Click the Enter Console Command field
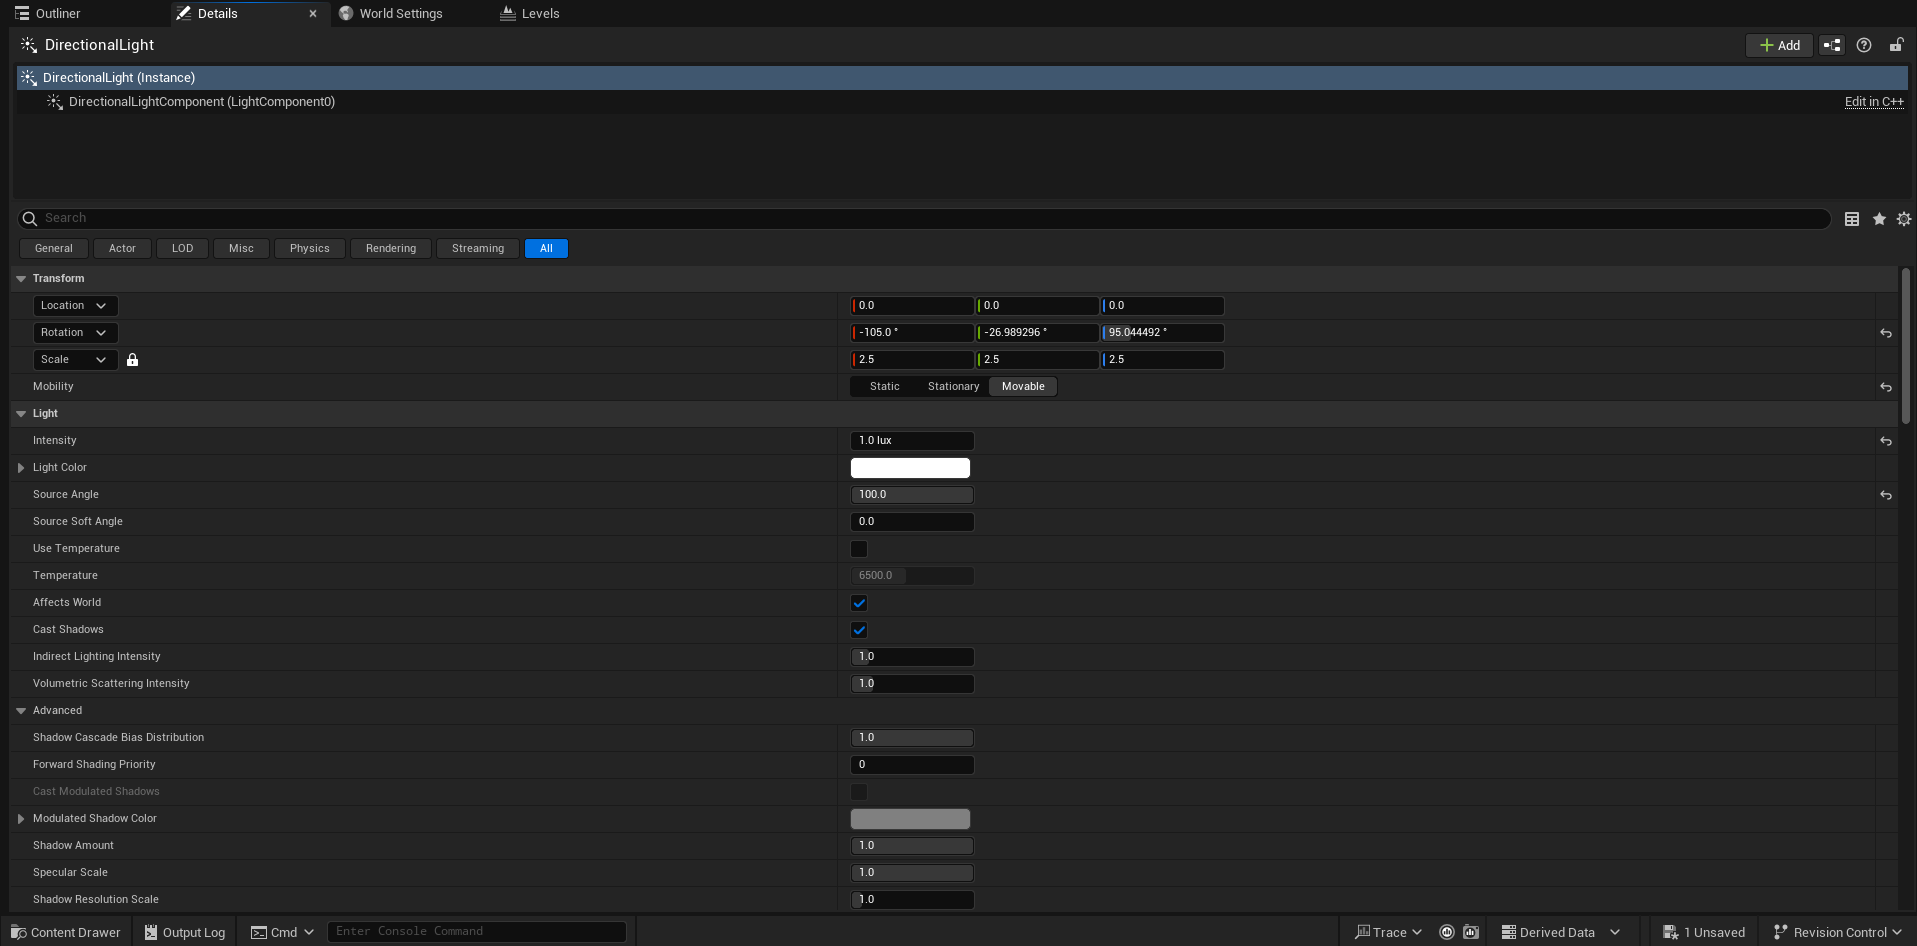 point(477,932)
